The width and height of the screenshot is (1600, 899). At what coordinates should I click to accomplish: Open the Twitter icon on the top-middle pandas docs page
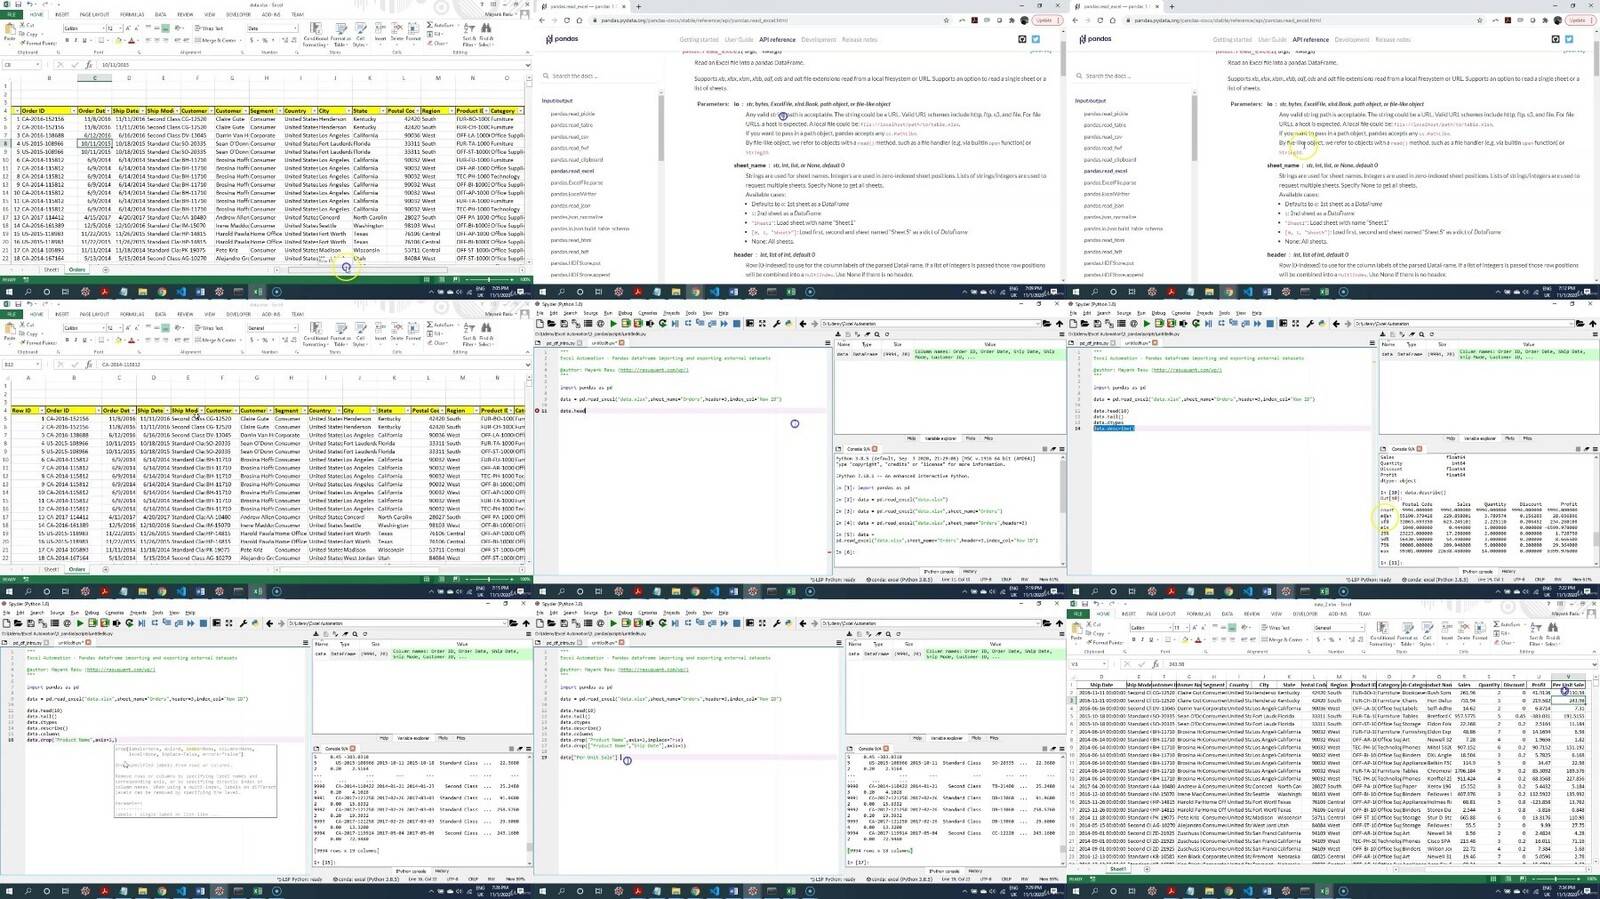pos(1035,39)
